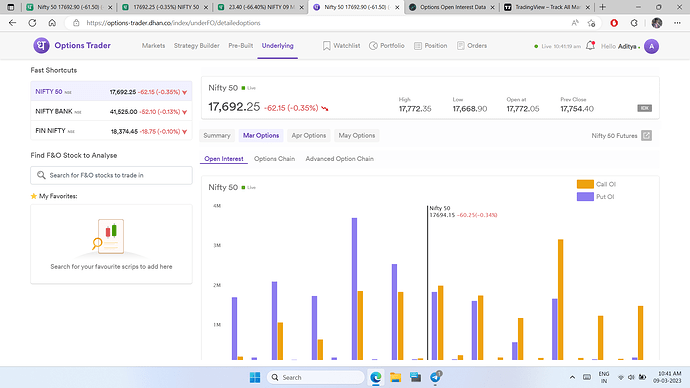Select Mar Options tab
Viewport: 690px width, 388px height.
click(x=261, y=135)
